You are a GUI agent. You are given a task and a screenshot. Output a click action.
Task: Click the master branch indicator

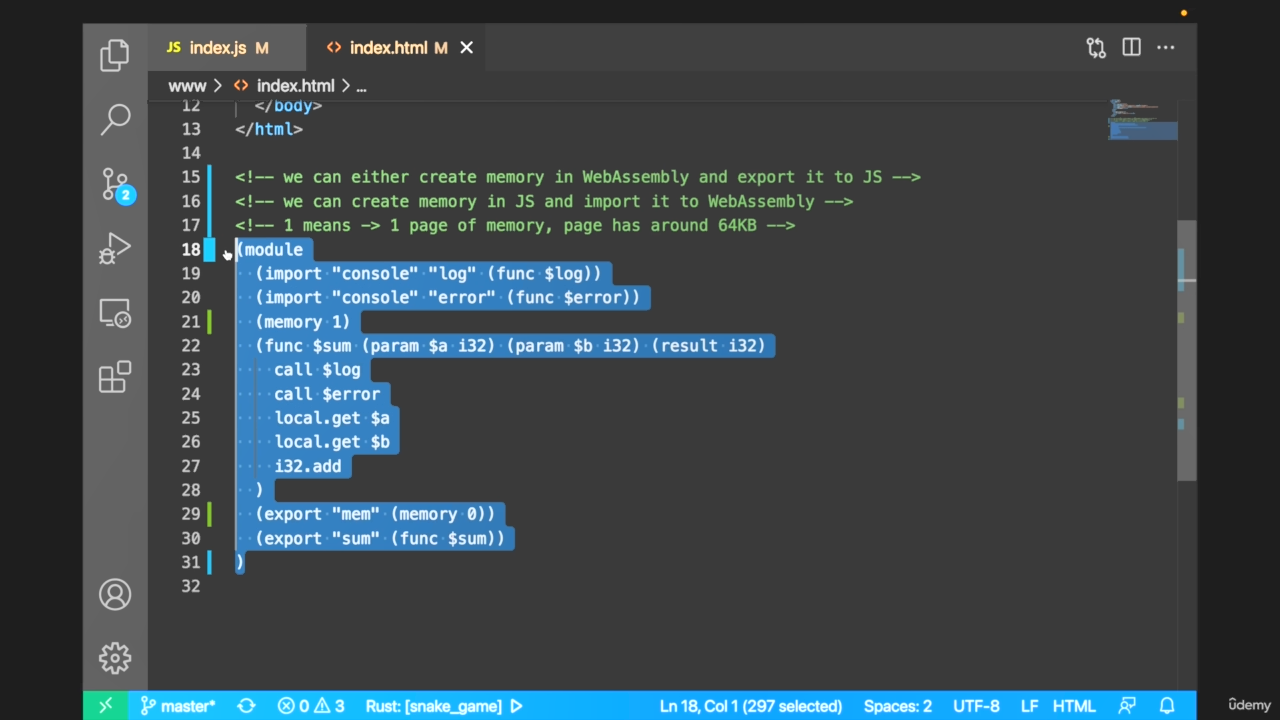point(178,706)
